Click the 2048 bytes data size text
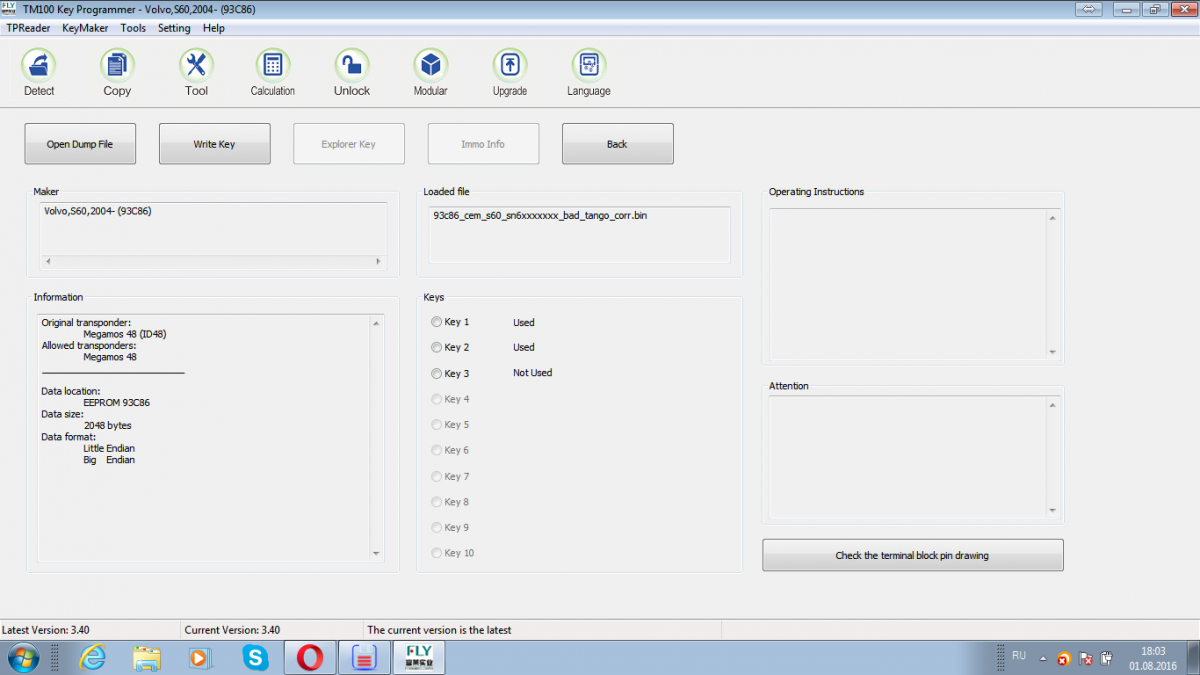The image size is (1200, 675). [107, 425]
